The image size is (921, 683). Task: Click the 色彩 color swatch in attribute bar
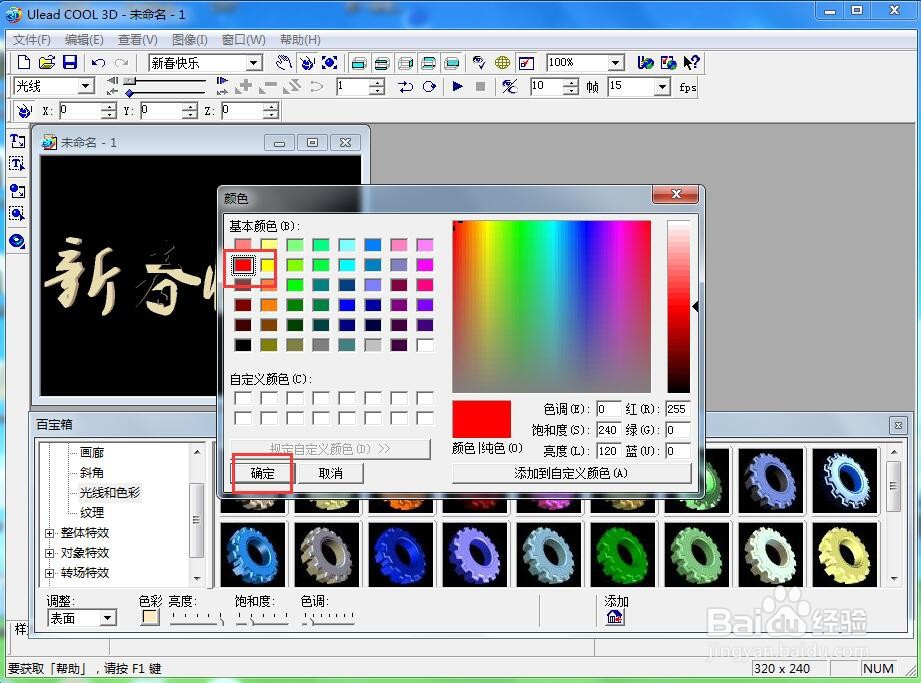[x=150, y=617]
